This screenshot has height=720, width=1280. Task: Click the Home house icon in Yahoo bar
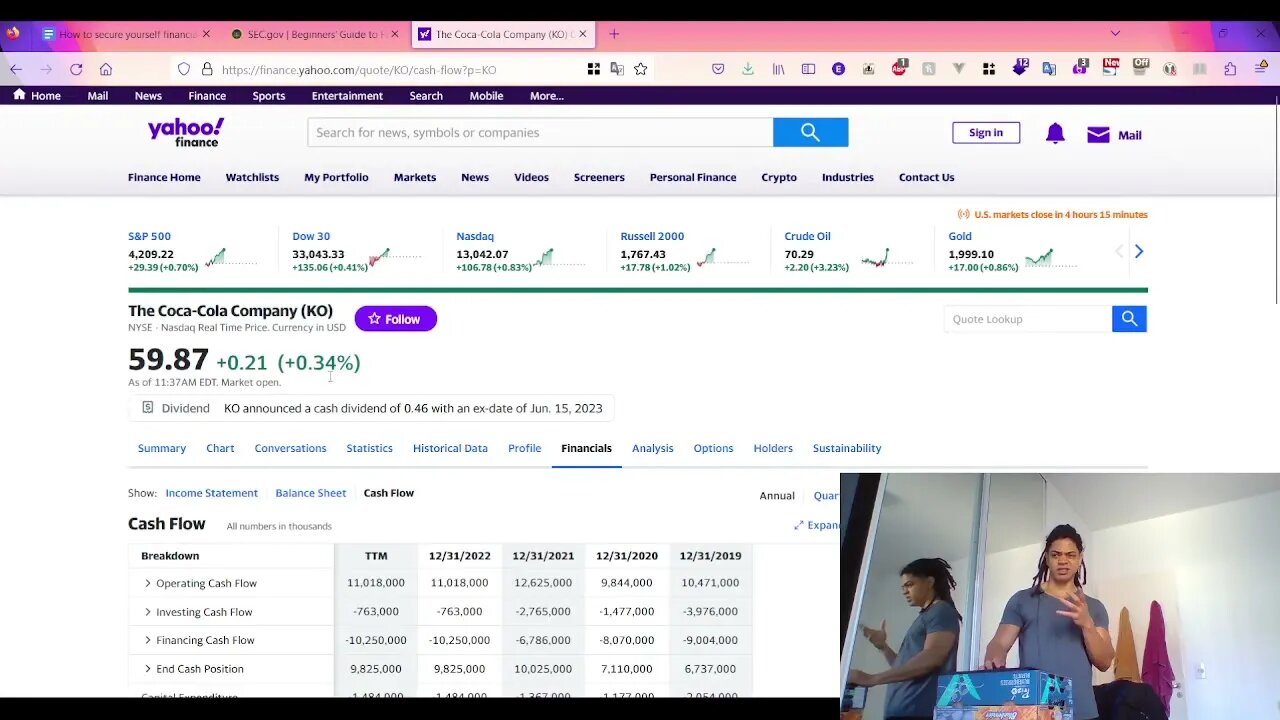coord(19,95)
